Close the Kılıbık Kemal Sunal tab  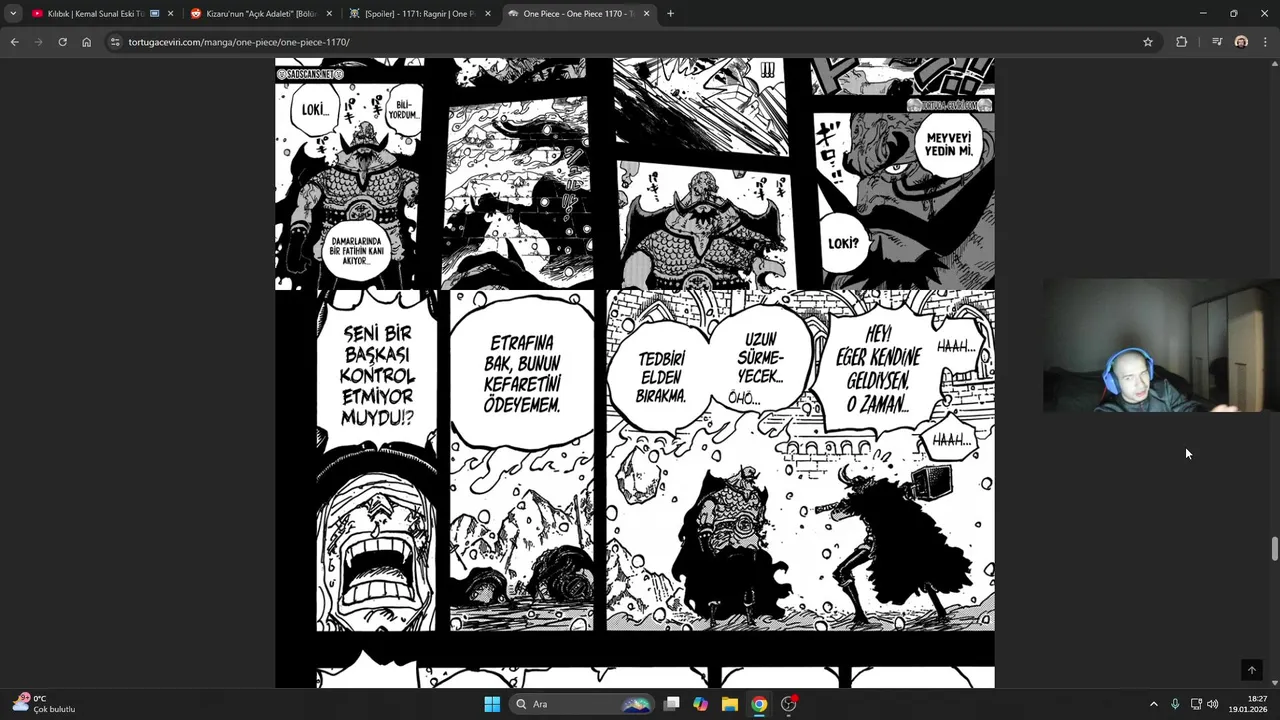click(170, 13)
